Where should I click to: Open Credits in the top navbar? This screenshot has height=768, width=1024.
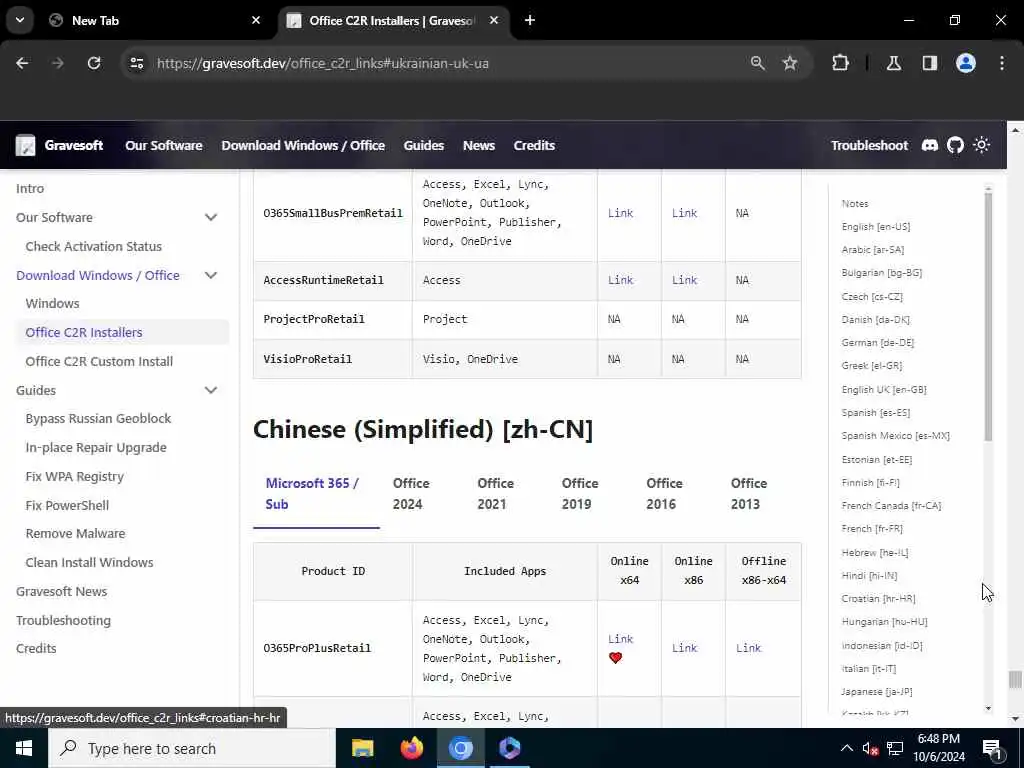[x=534, y=145]
